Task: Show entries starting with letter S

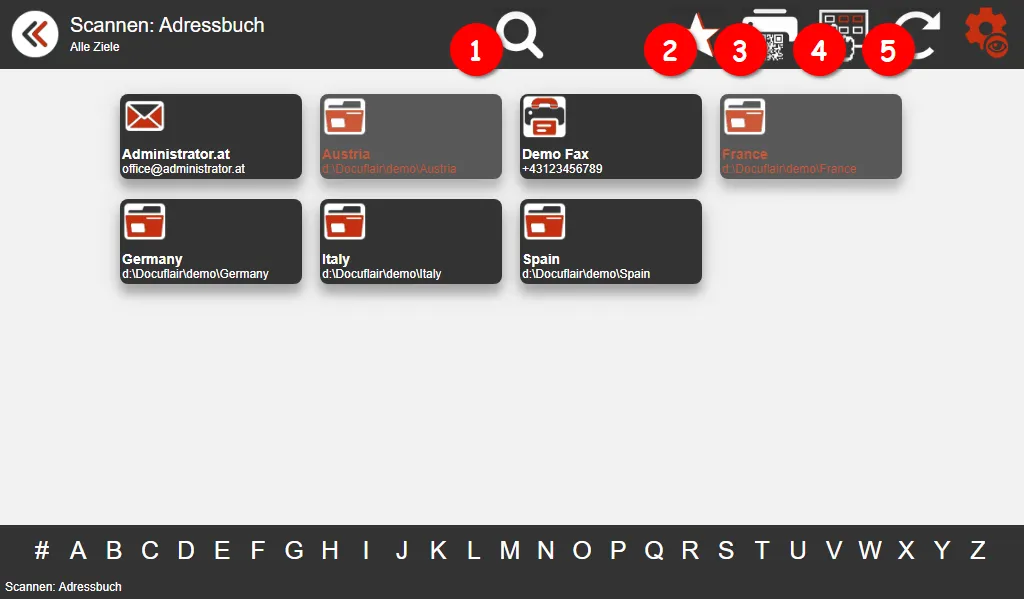Action: [726, 550]
